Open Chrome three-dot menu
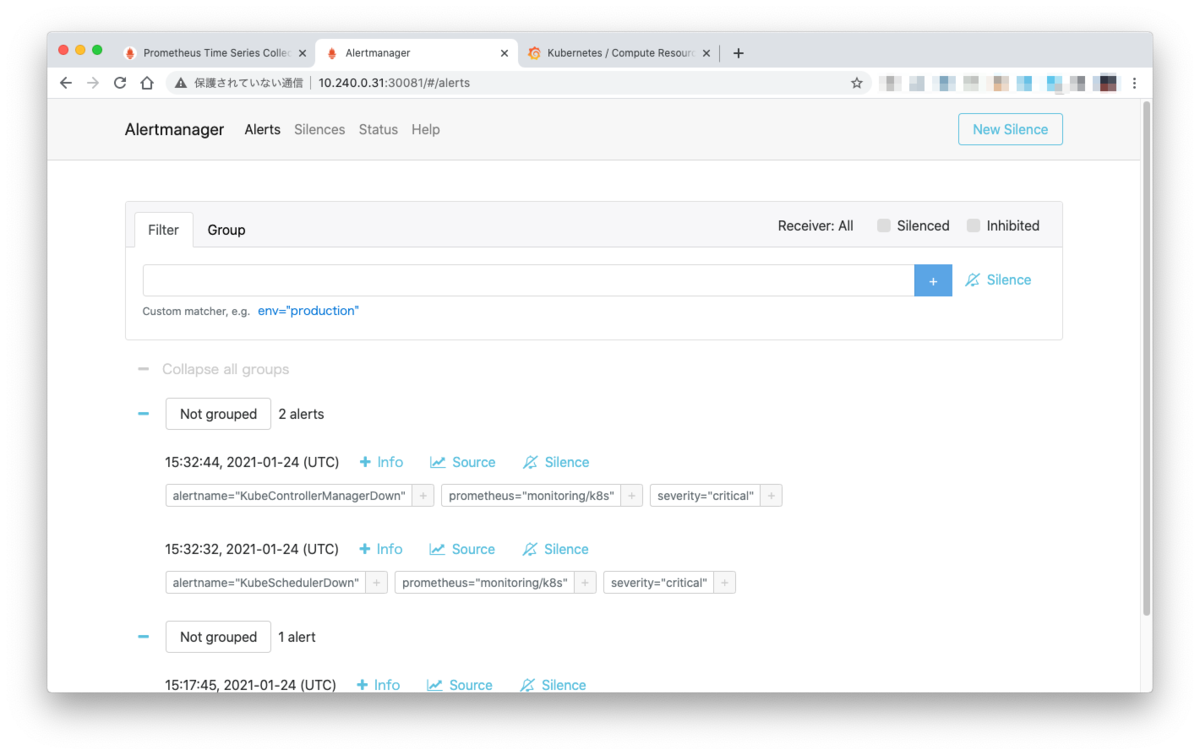 tap(1134, 83)
